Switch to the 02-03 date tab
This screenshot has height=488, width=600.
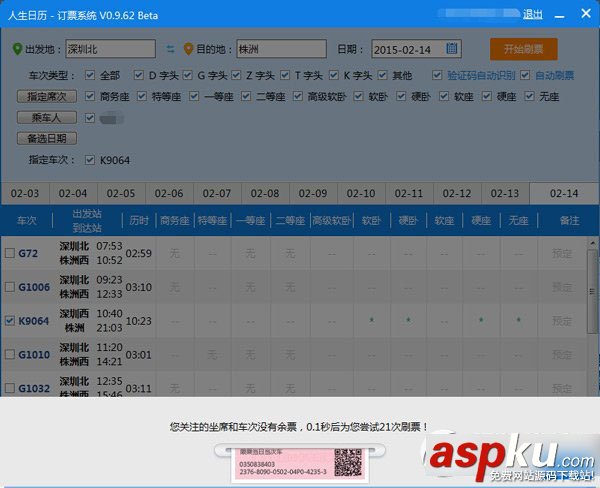25,193
